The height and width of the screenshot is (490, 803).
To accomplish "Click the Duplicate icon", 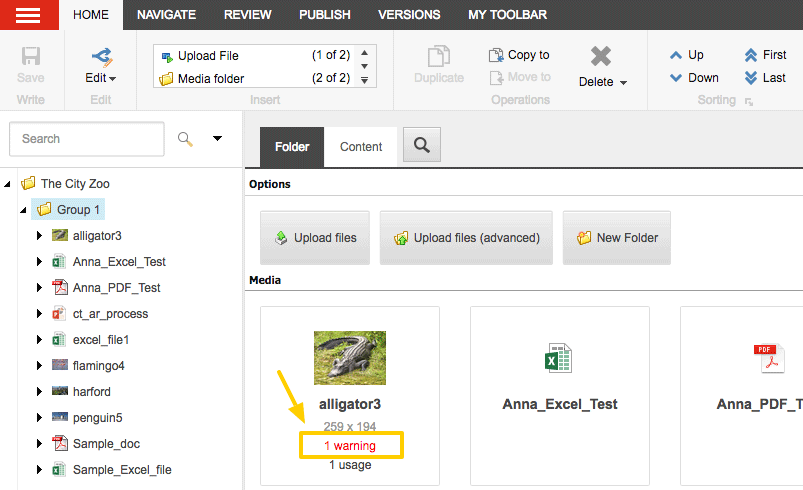I will click(x=439, y=57).
